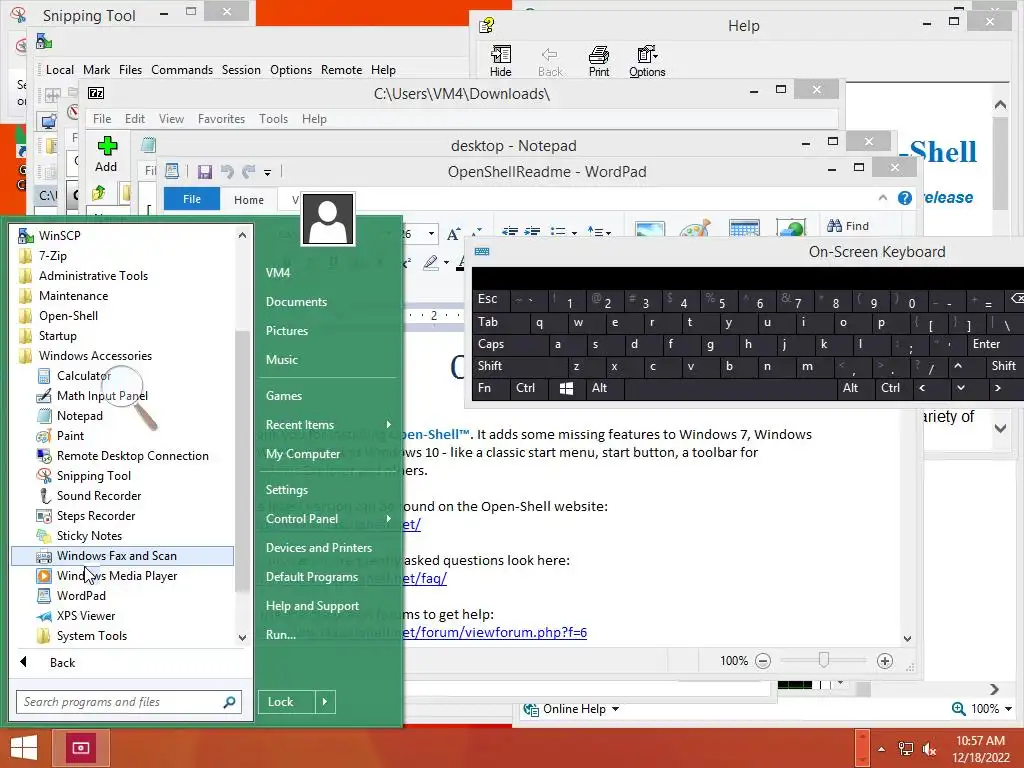The height and width of the screenshot is (768, 1024).
Task: Open WordPad from the Start menu list
Action: tap(81, 596)
